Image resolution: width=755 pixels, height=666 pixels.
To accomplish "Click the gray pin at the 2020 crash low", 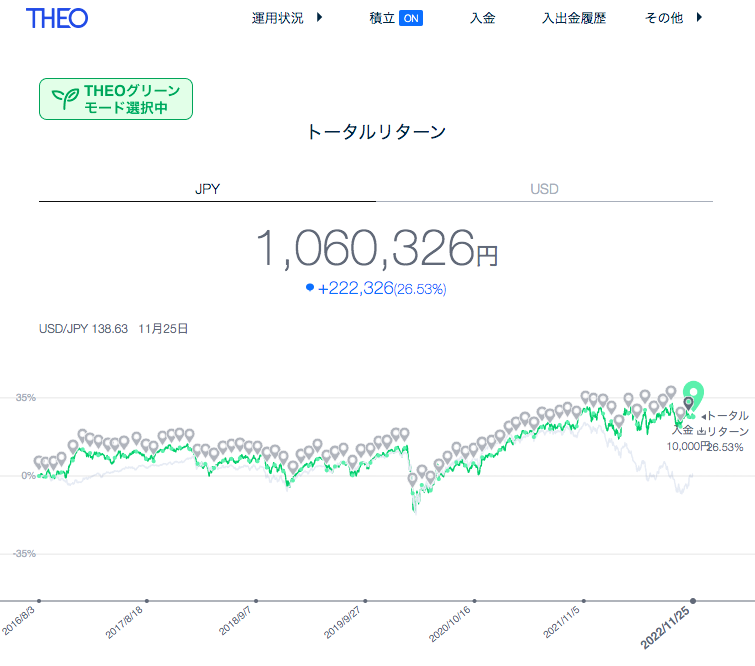I will [x=412, y=480].
